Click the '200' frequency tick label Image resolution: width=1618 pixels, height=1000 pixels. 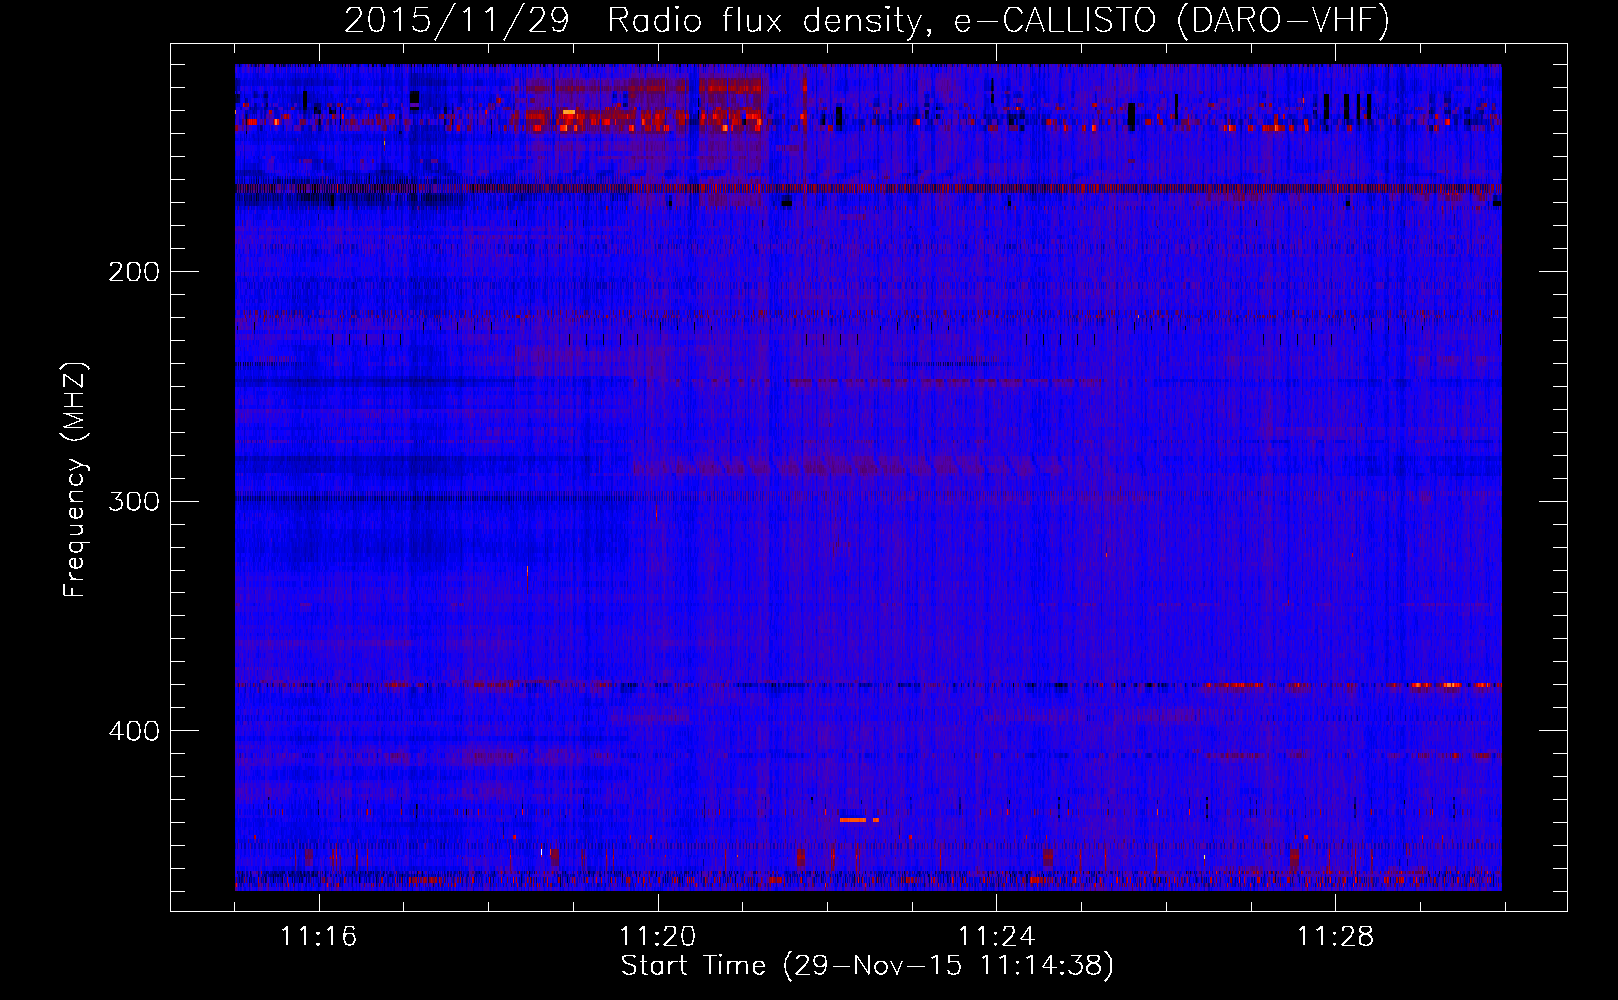[134, 272]
